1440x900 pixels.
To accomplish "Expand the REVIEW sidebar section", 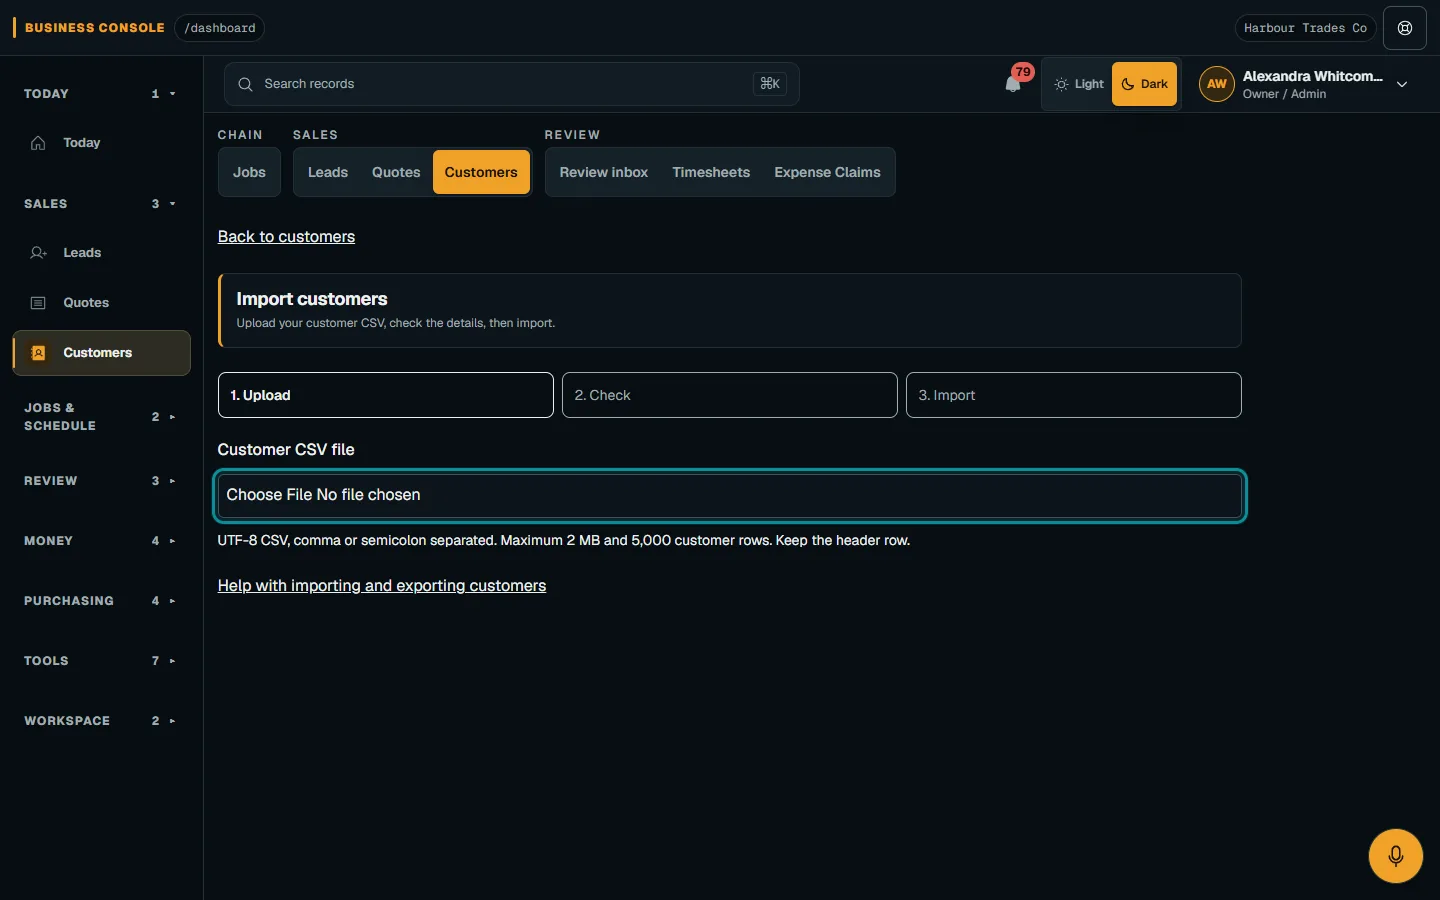I will coord(101,481).
